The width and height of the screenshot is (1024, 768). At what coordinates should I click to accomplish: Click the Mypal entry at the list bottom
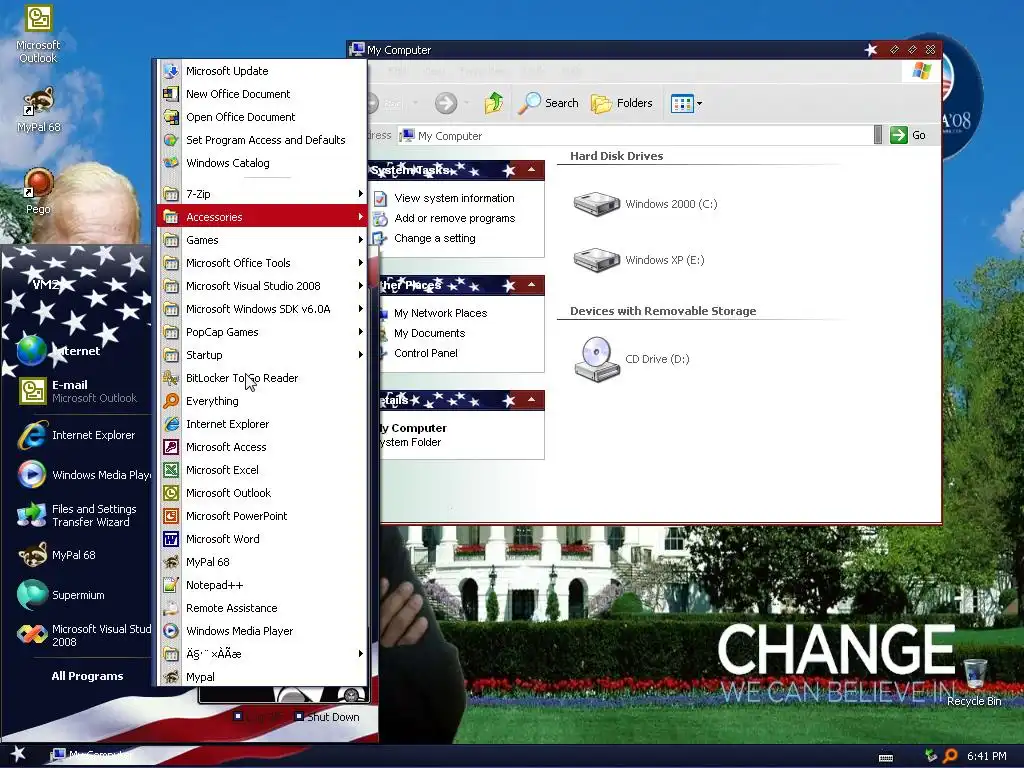point(261,677)
